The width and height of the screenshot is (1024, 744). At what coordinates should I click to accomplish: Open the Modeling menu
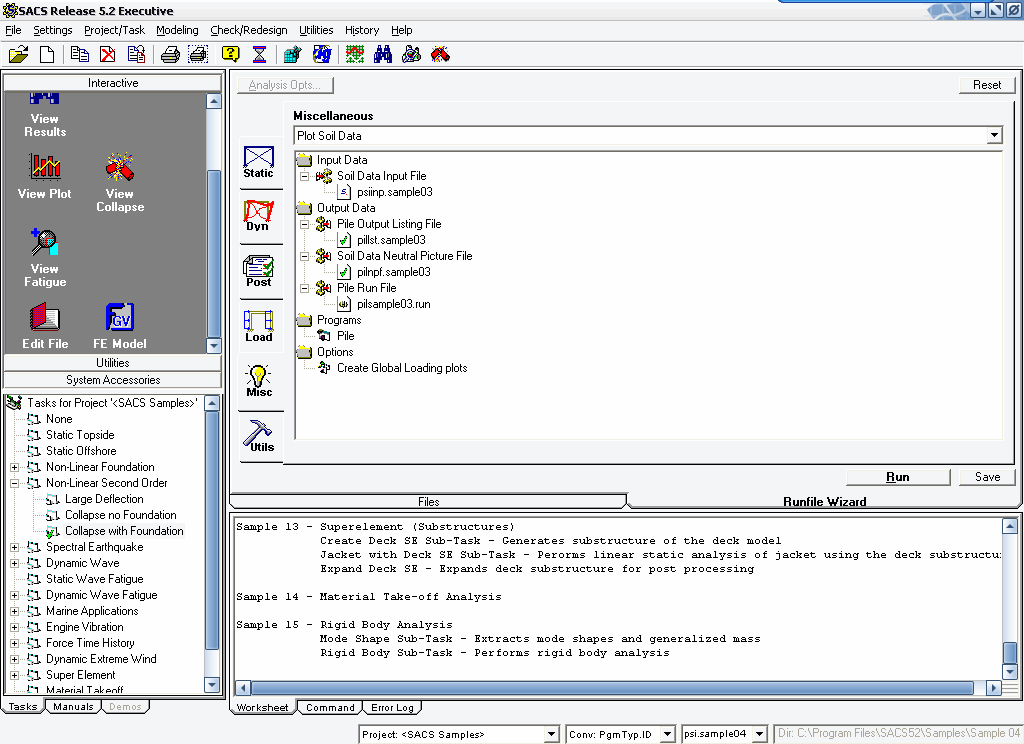pos(177,30)
